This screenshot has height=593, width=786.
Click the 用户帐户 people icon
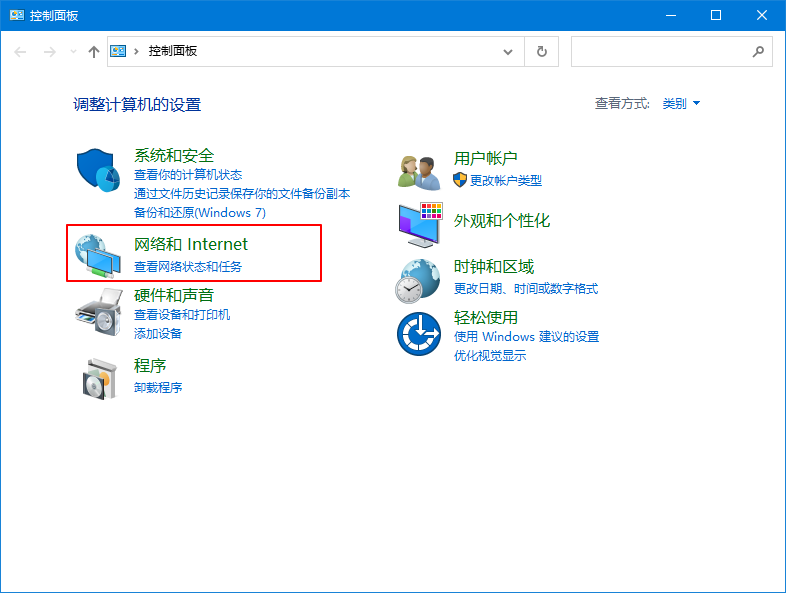pyautogui.click(x=419, y=171)
